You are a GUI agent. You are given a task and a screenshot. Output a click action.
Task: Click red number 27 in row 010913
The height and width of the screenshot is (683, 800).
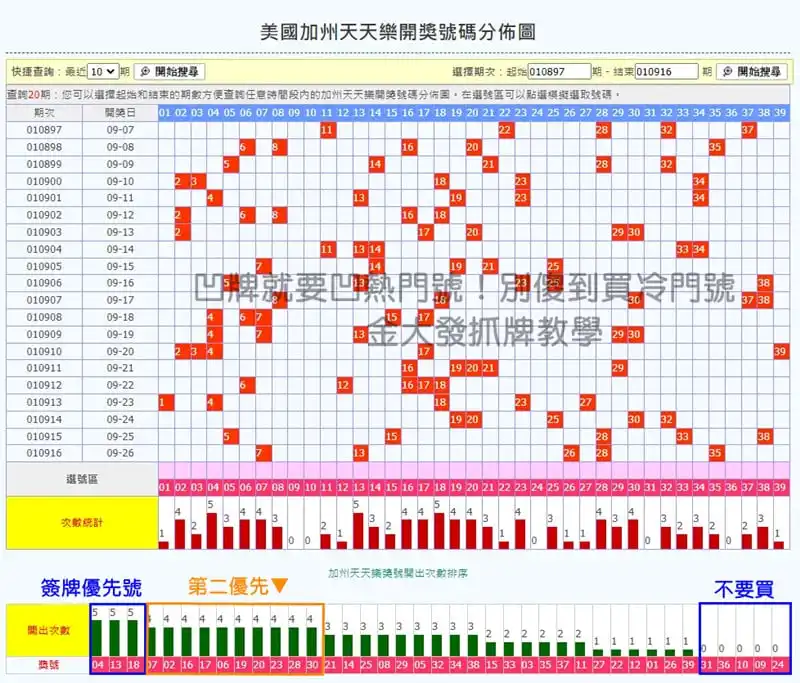587,402
